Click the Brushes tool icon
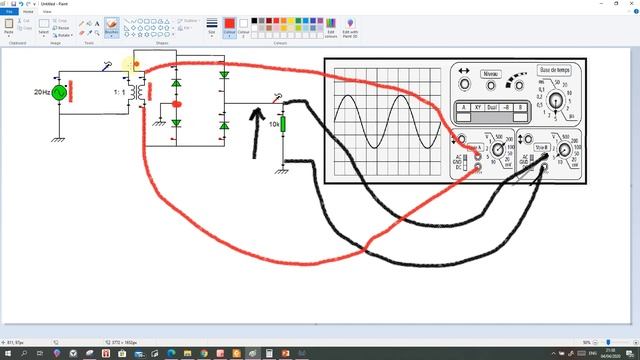The width and height of the screenshot is (640, 360). [111, 24]
